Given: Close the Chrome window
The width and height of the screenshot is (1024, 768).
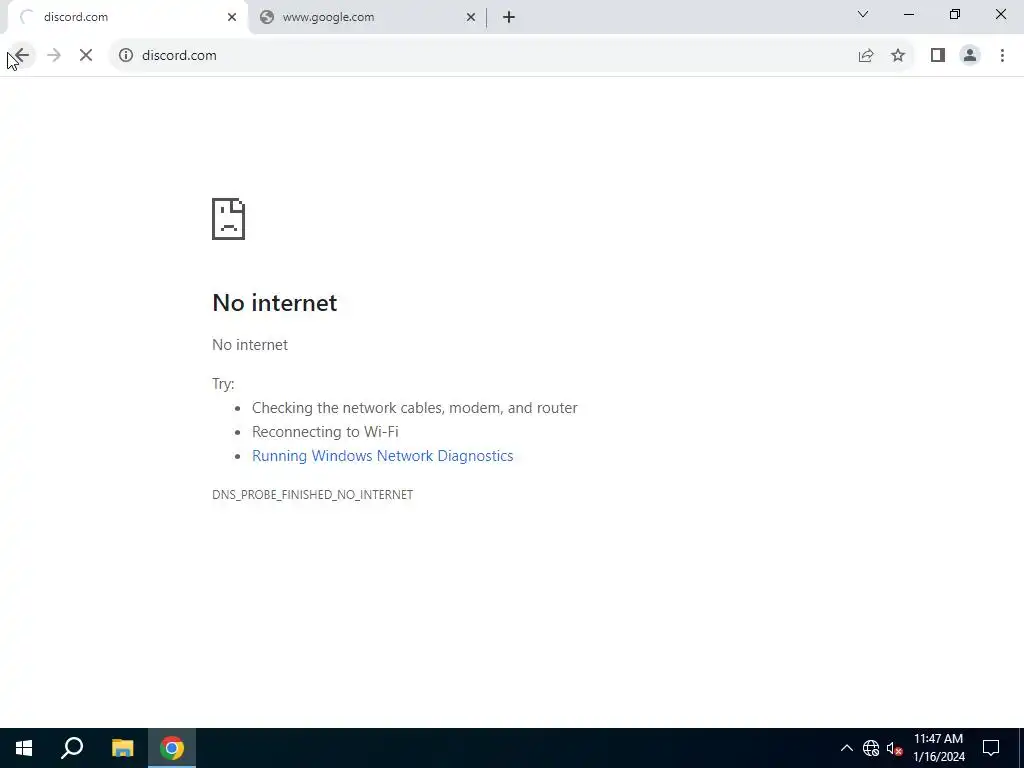Looking at the screenshot, I should [x=1000, y=14].
